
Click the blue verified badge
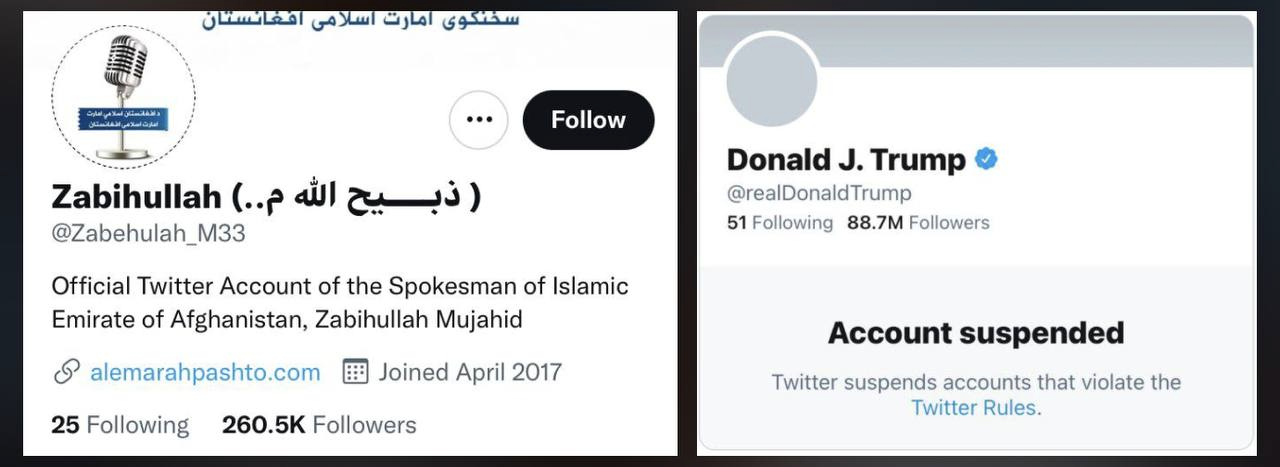(x=986, y=159)
